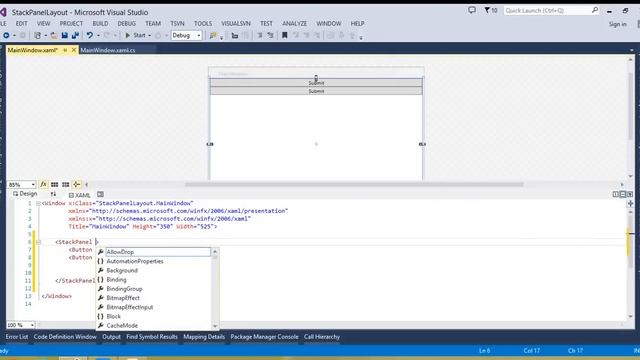Collapse the StackPanel element on line 6

38,242
